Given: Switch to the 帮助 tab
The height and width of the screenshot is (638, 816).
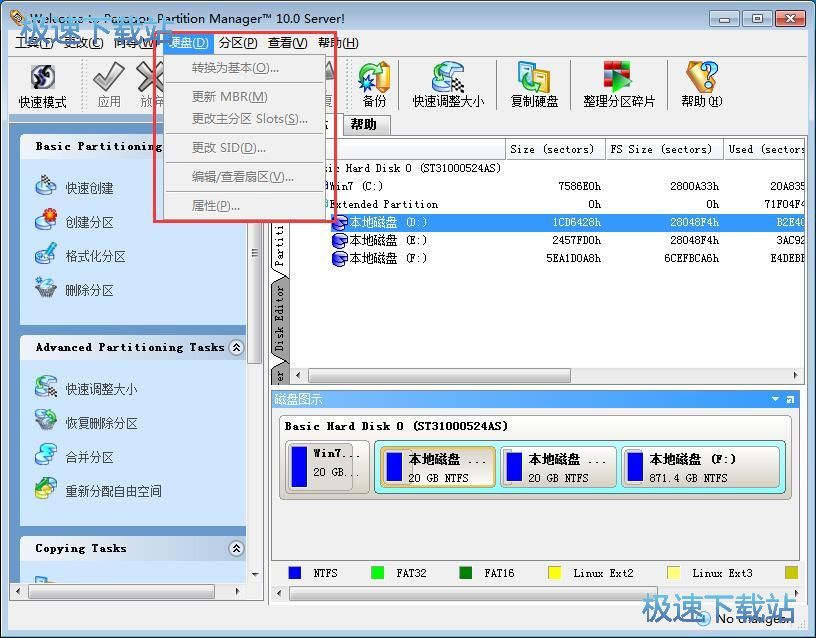Looking at the screenshot, I should 366,124.
